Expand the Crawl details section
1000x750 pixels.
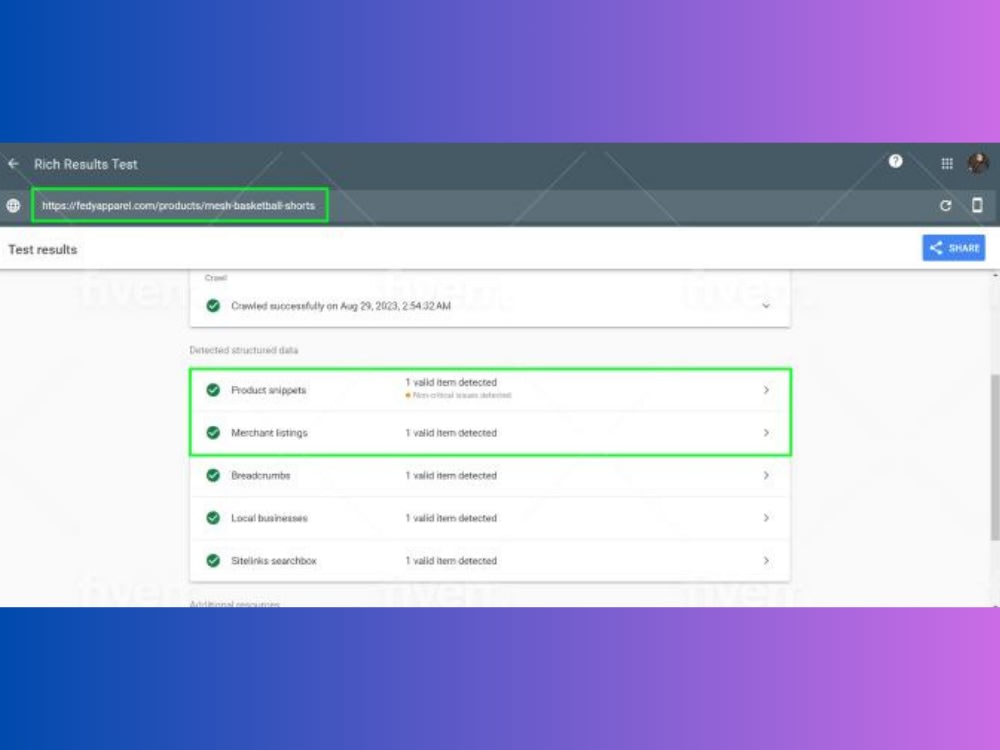(767, 306)
